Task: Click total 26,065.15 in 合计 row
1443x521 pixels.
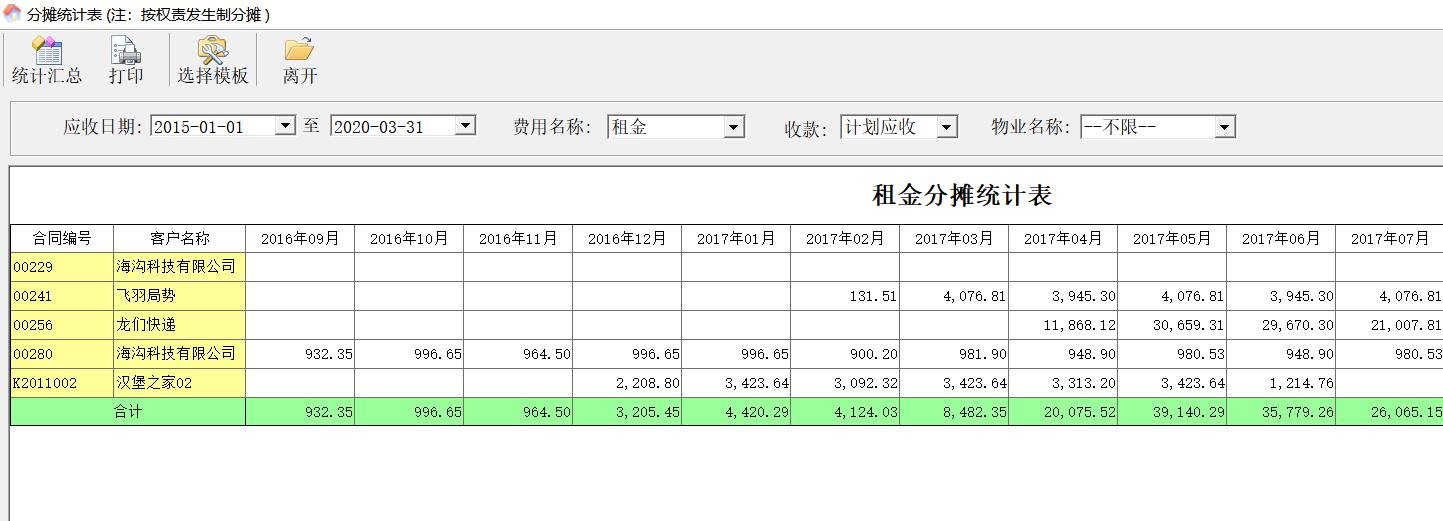Action: point(1390,412)
